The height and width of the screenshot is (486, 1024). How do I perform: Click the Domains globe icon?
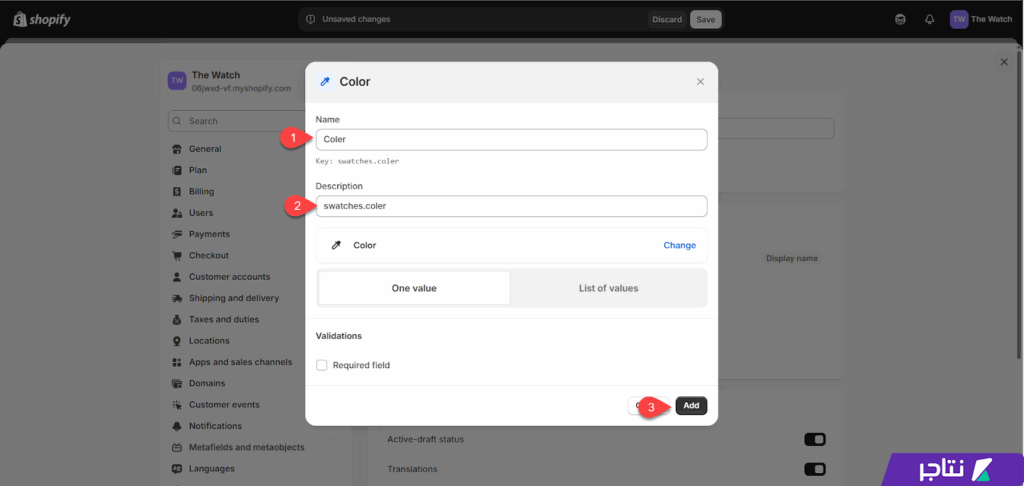click(x=178, y=383)
